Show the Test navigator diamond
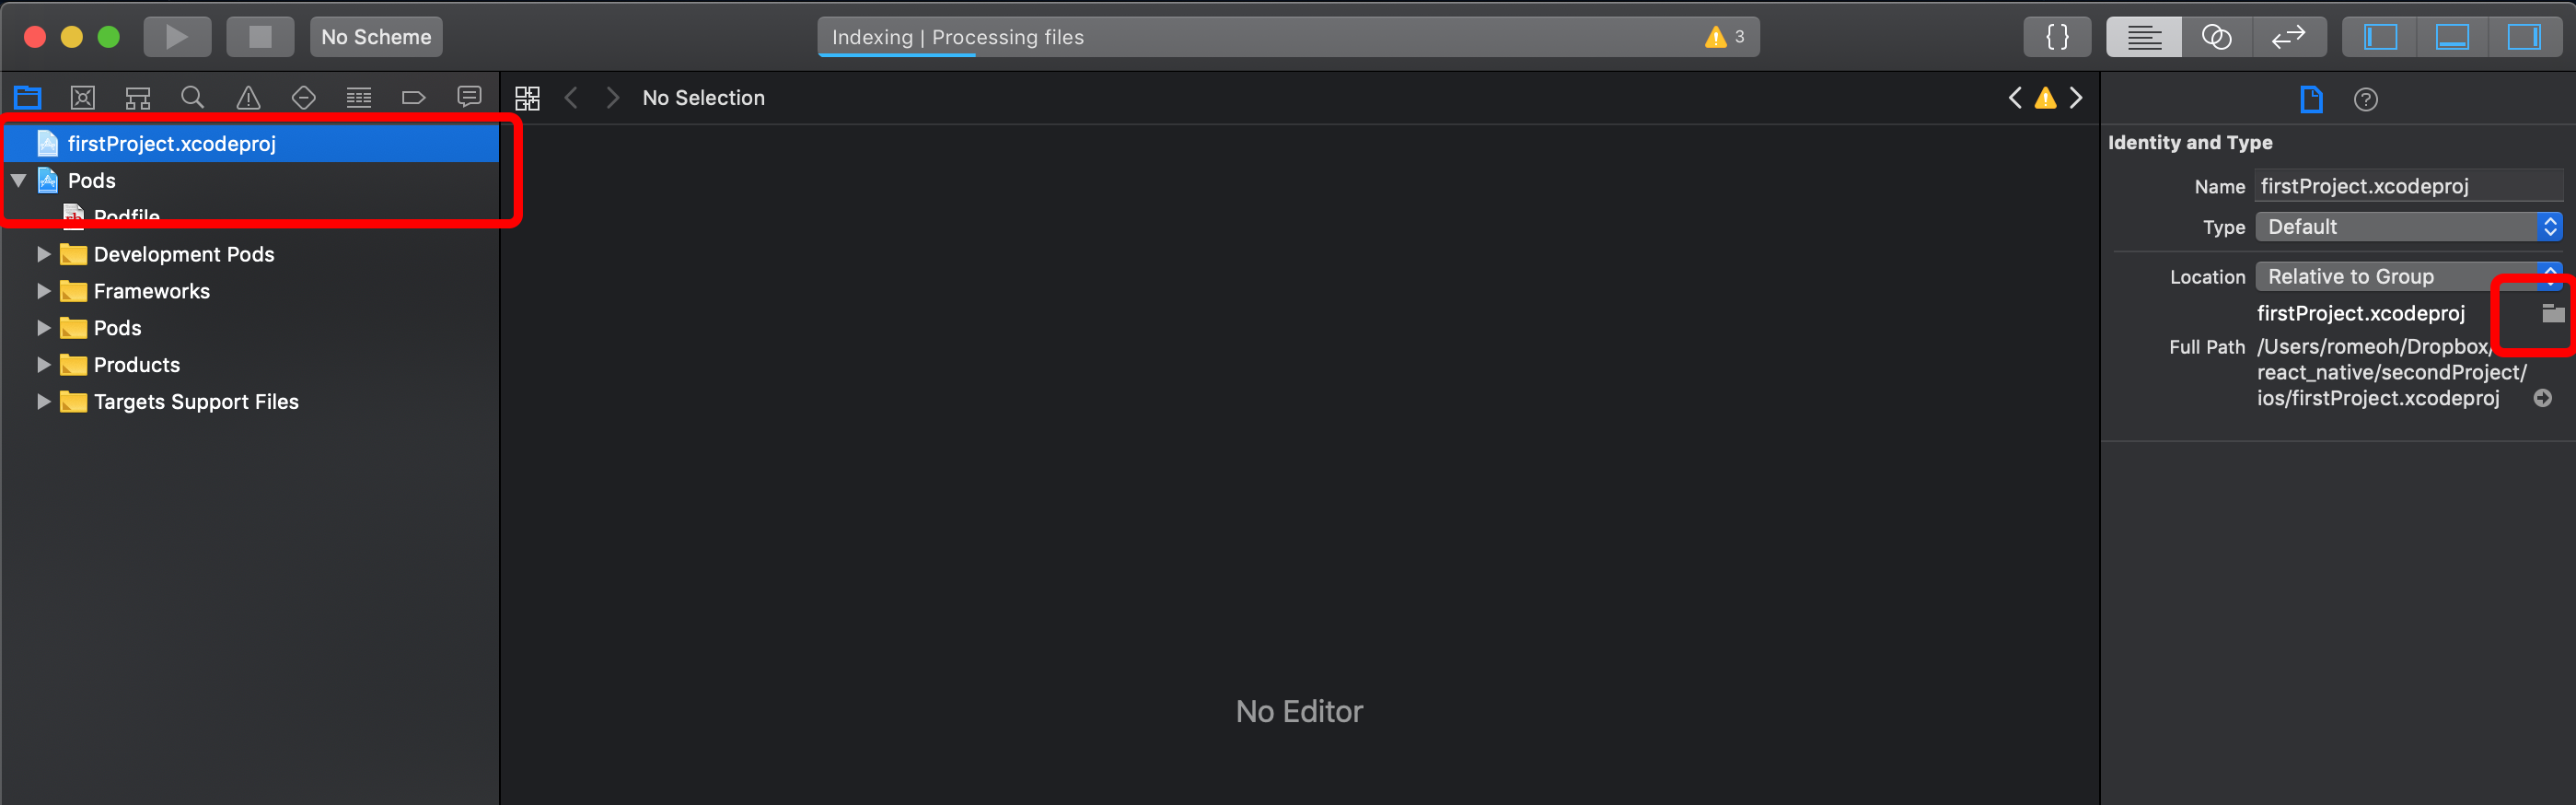Image resolution: width=2576 pixels, height=805 pixels. (304, 97)
